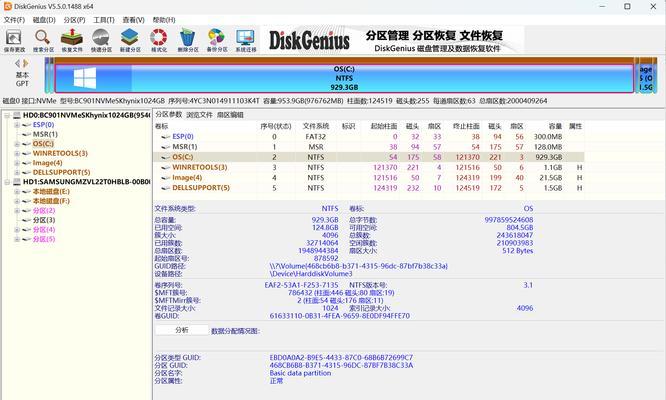Switch to the 分区参数 tab
The width and height of the screenshot is (666, 400).
pos(169,115)
